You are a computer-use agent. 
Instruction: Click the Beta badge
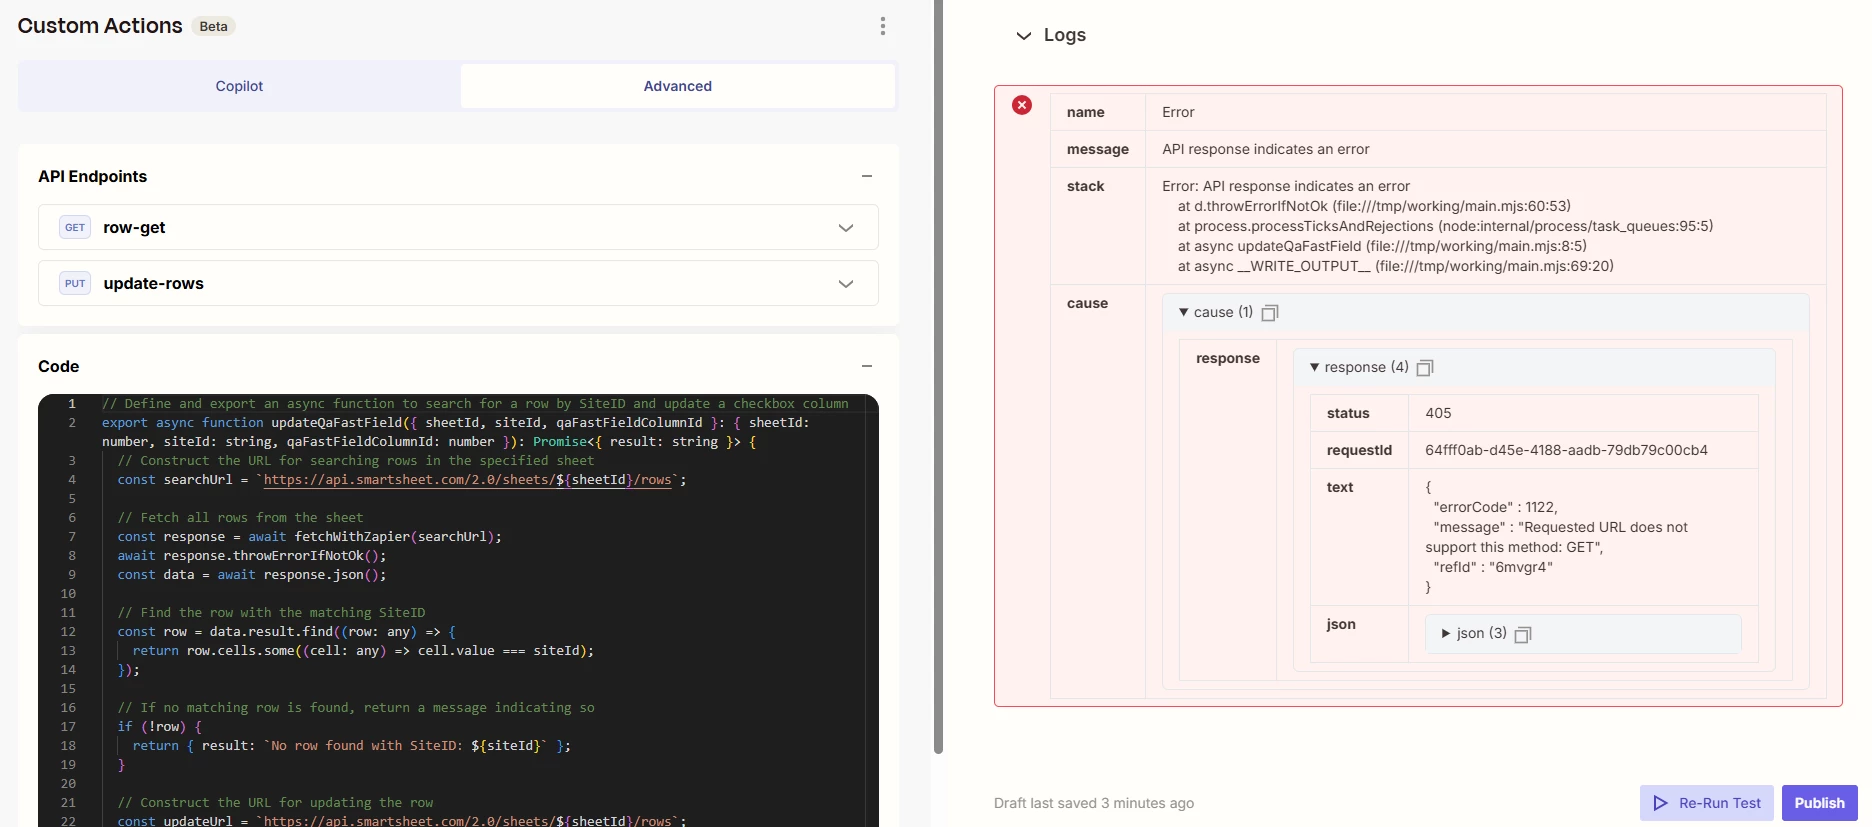213,26
